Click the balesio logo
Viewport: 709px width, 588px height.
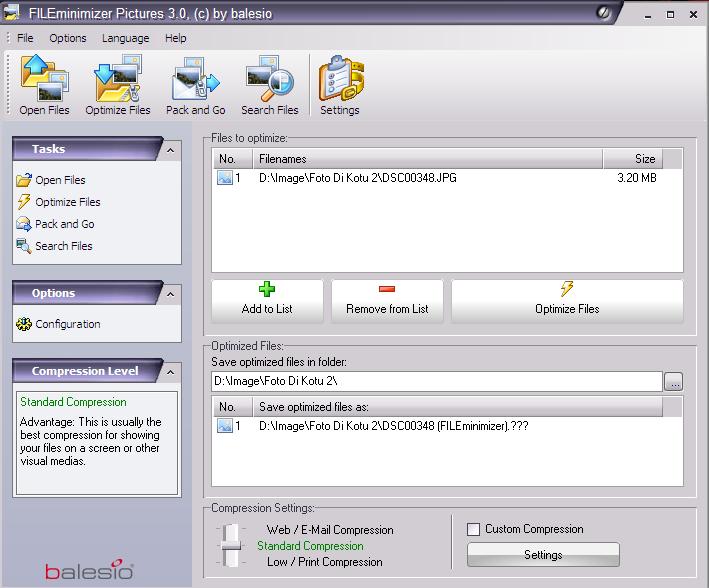tap(89, 570)
